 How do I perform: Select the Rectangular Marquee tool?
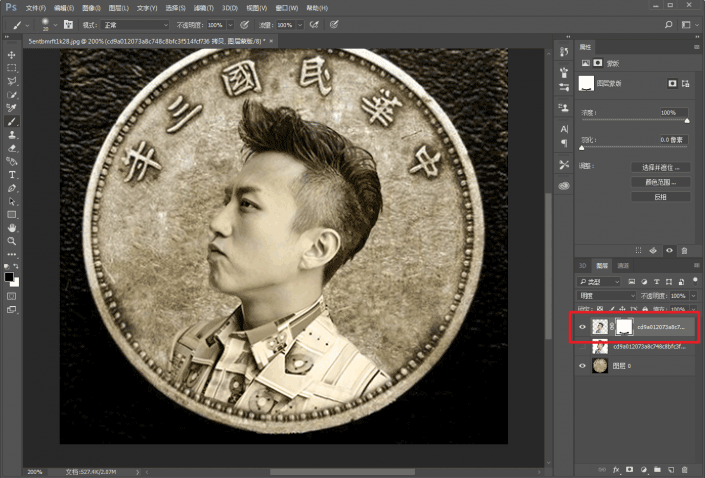12,68
